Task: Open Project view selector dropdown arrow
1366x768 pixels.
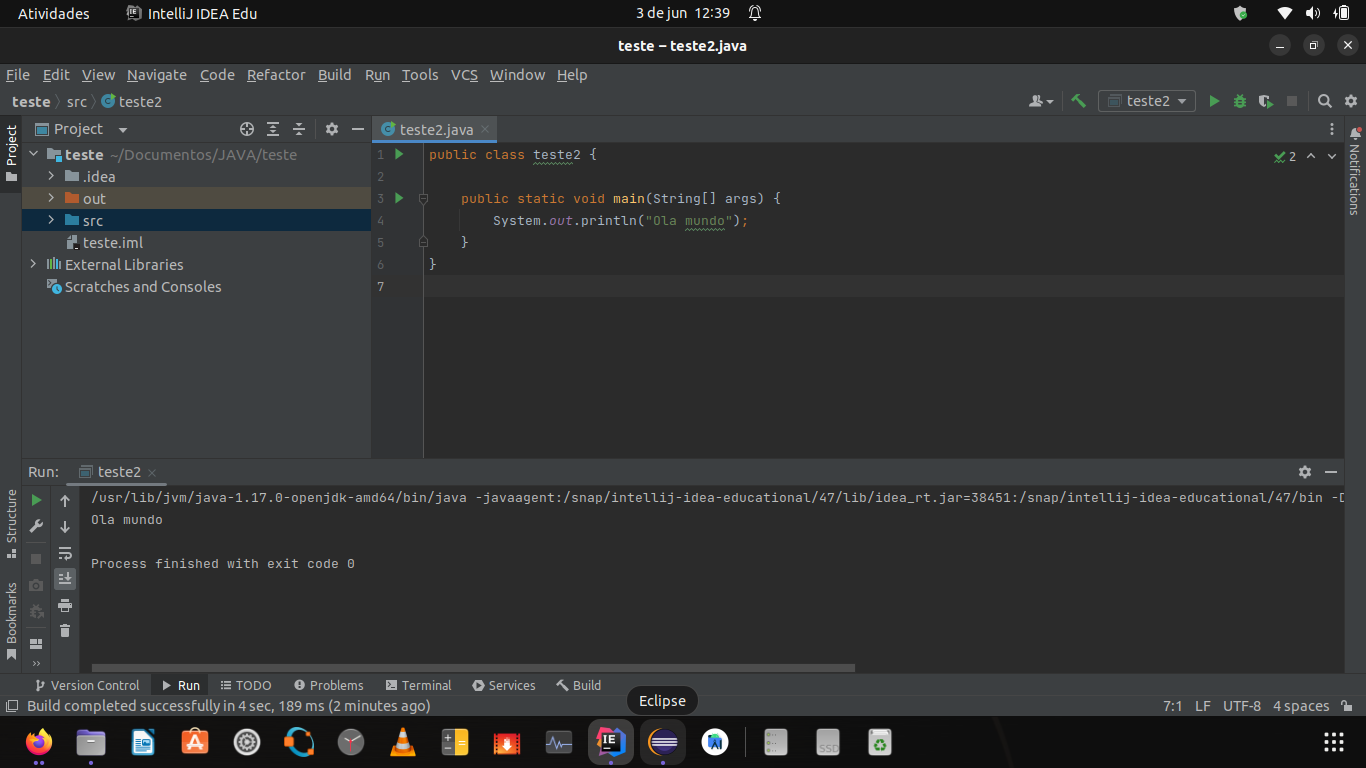Action: 123,130
